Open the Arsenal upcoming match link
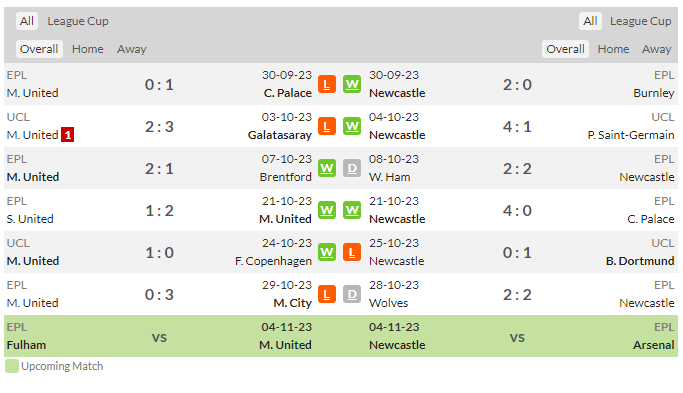Image resolution: width=683 pixels, height=393 pixels. (x=654, y=345)
